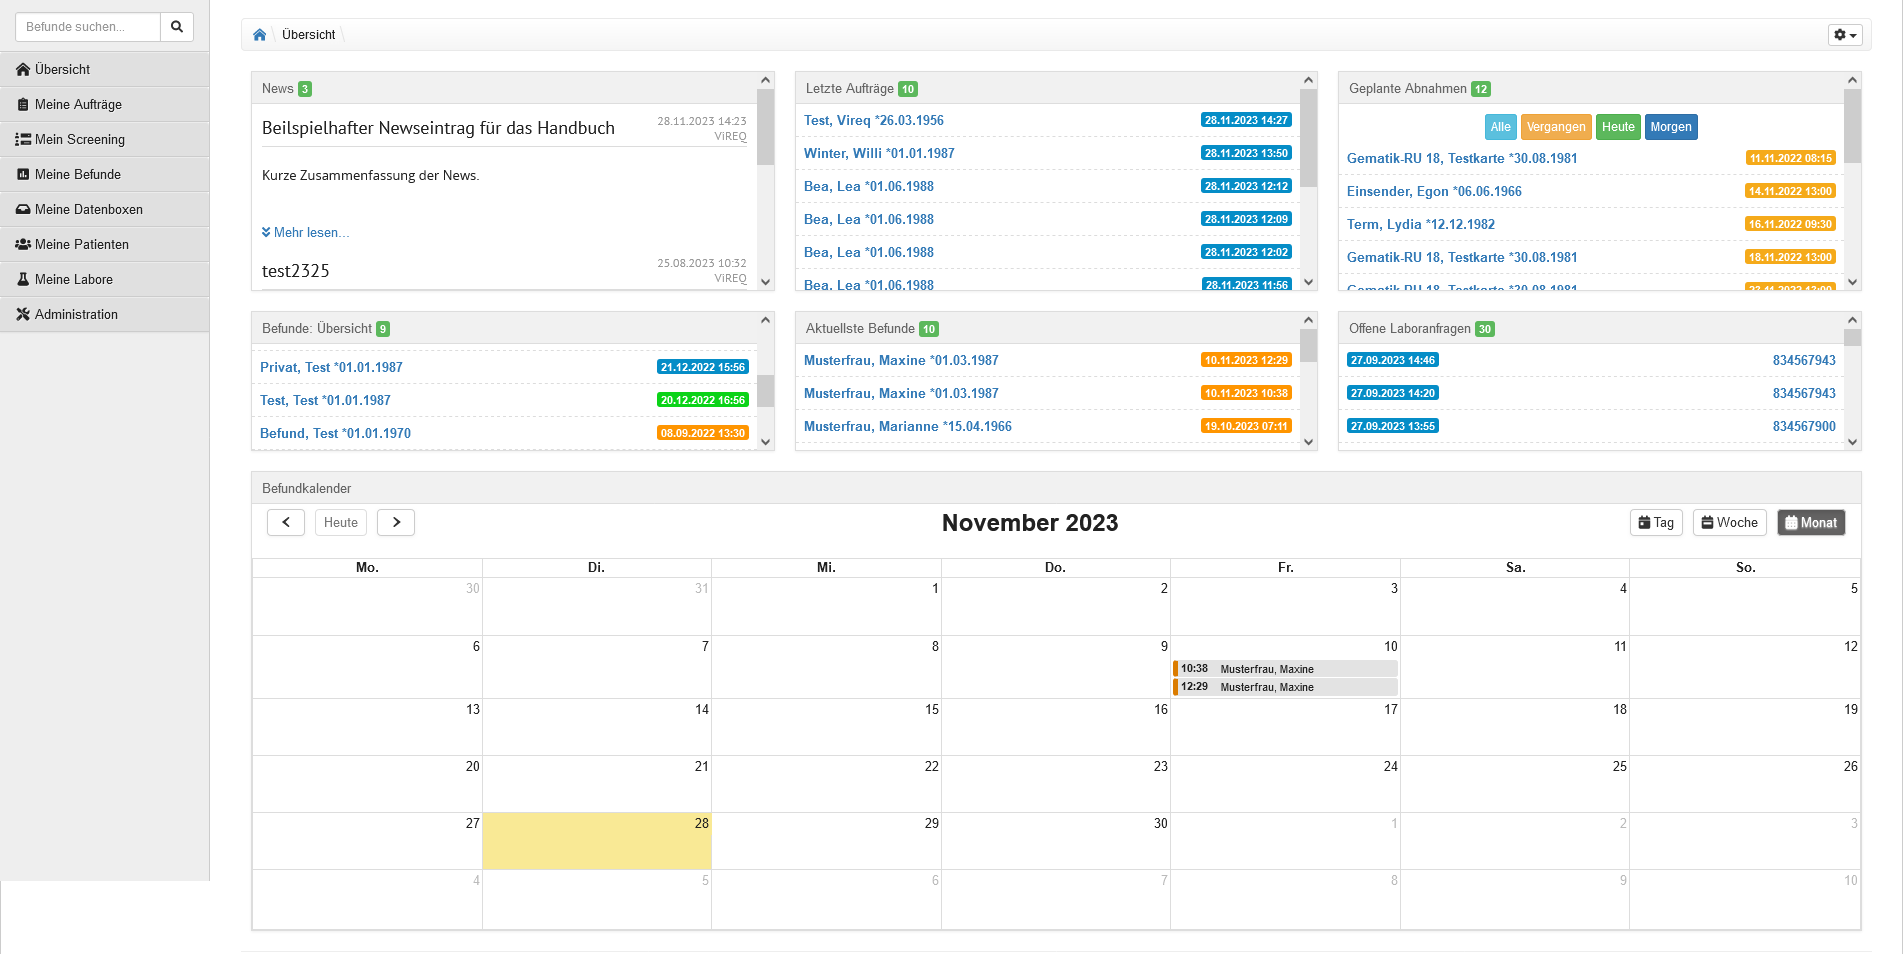Image resolution: width=1903 pixels, height=954 pixels.
Task: Expand news with Mehr lesen
Action: [306, 232]
